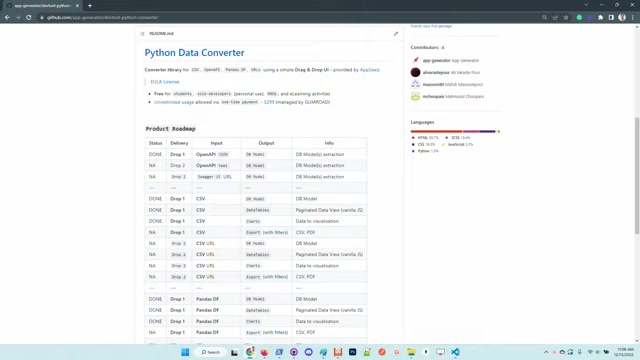Click the microphone icon in system tray
Image resolution: width=640 pixels, height=360 pixels.
(x=580, y=352)
